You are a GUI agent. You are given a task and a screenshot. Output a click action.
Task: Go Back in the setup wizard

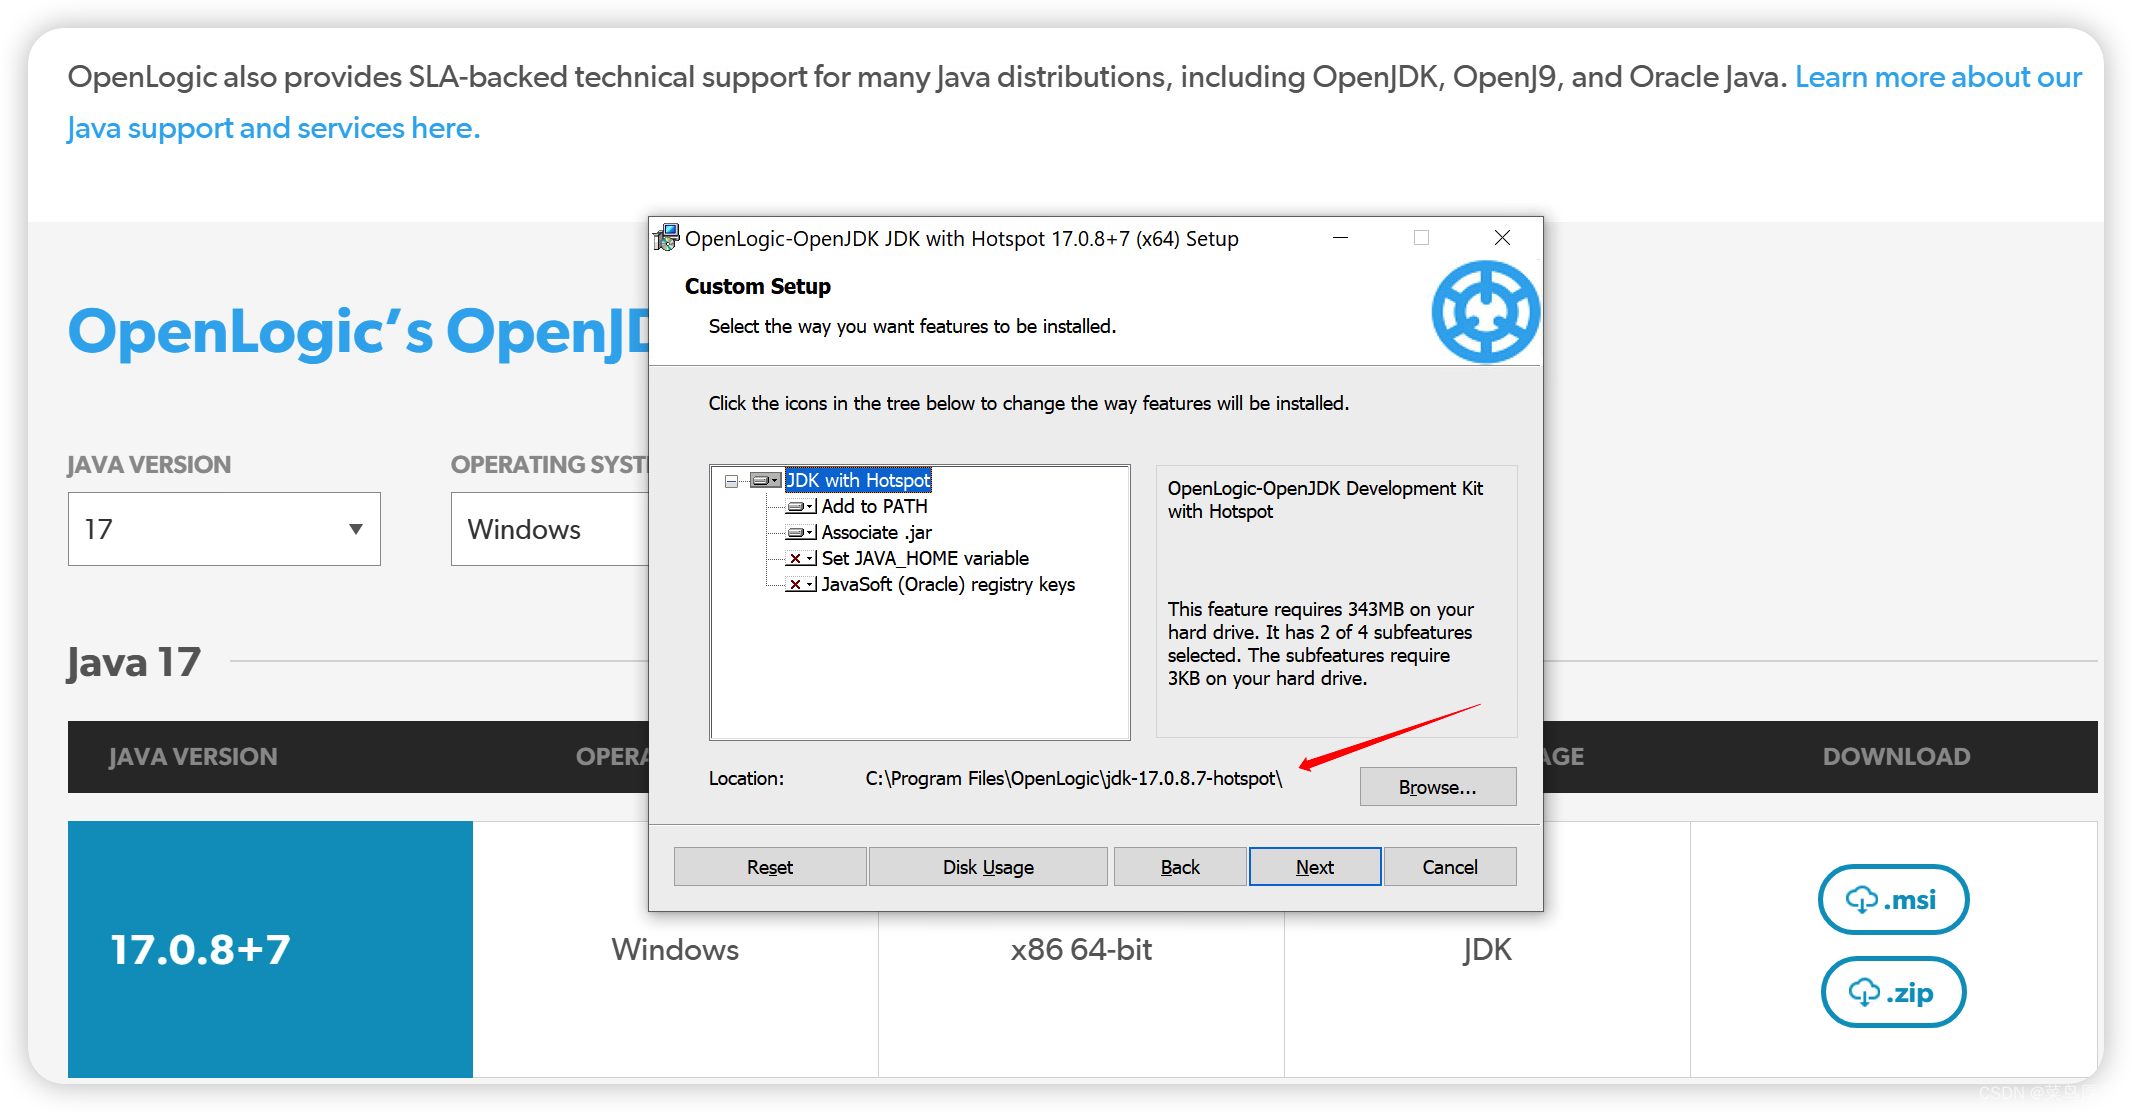click(x=1180, y=867)
